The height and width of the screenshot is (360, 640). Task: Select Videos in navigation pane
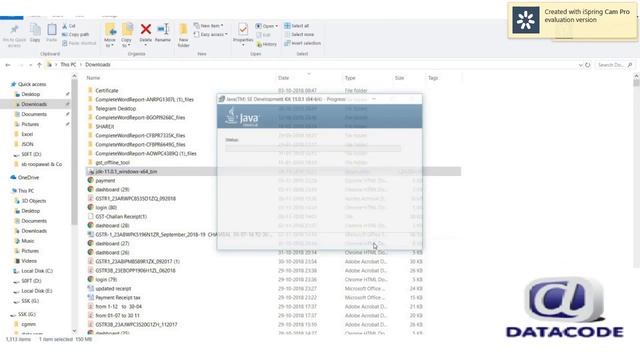point(29,261)
